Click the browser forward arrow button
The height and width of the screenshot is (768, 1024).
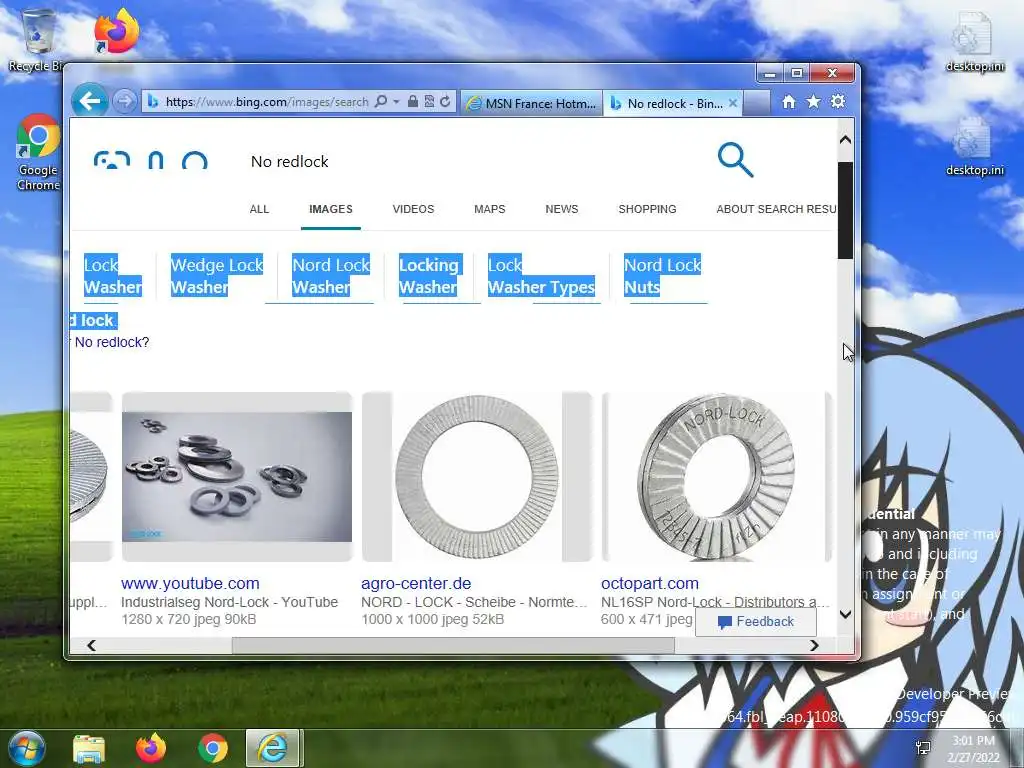(x=124, y=101)
